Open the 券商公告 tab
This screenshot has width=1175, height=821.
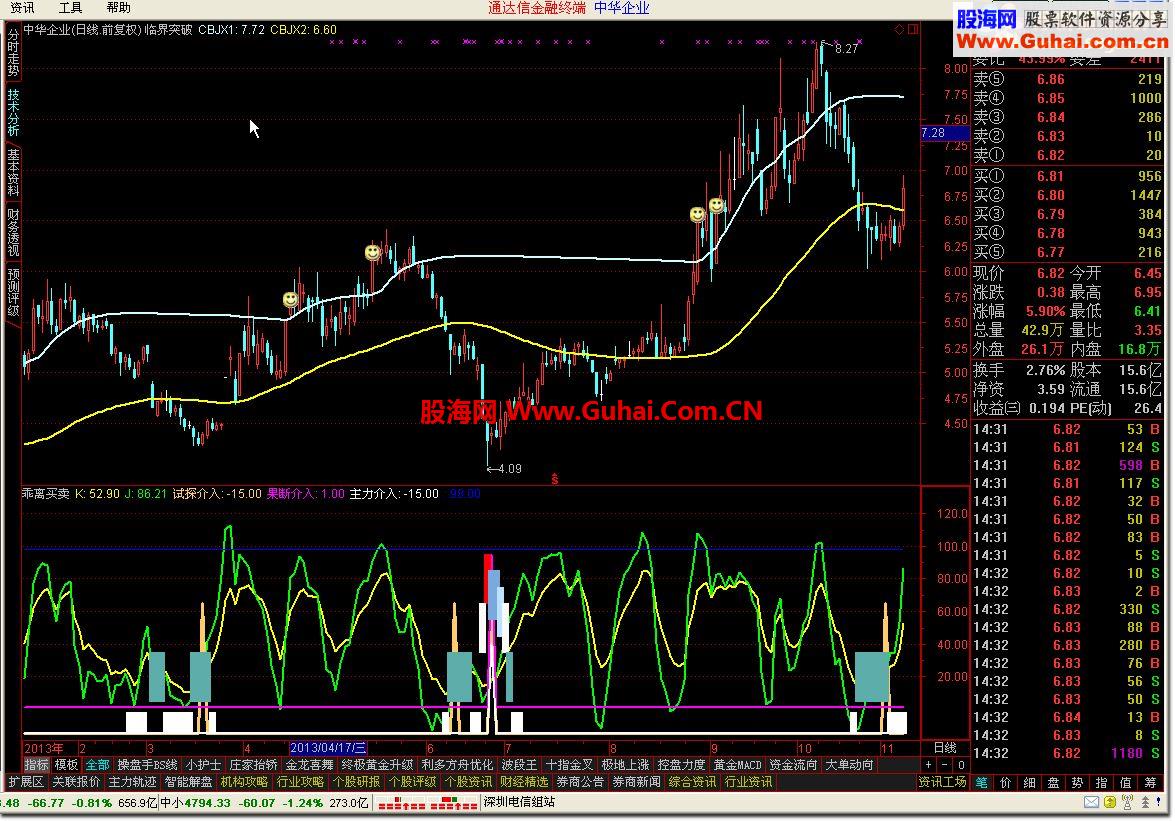581,782
